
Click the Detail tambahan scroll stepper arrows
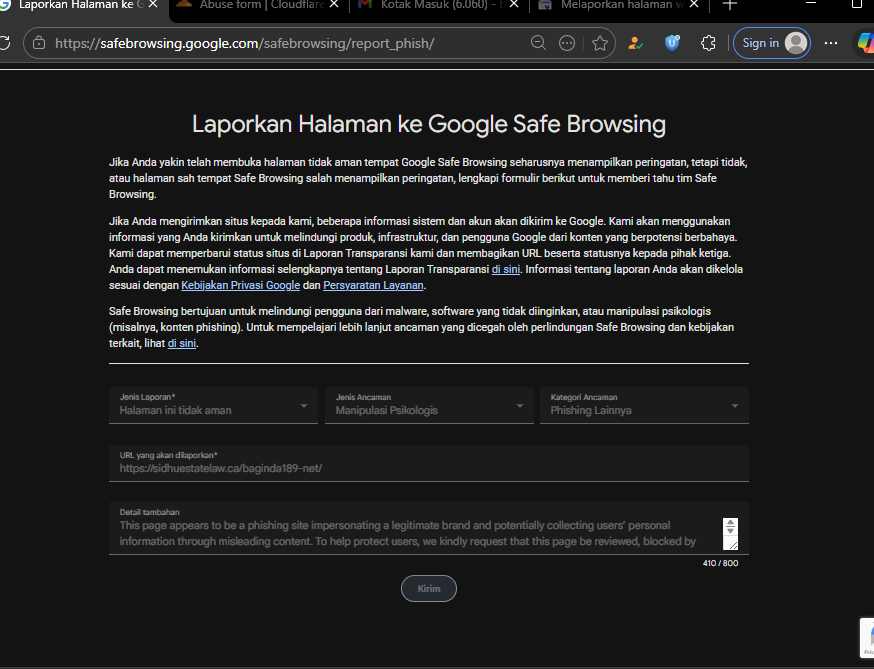pyautogui.click(x=730, y=527)
